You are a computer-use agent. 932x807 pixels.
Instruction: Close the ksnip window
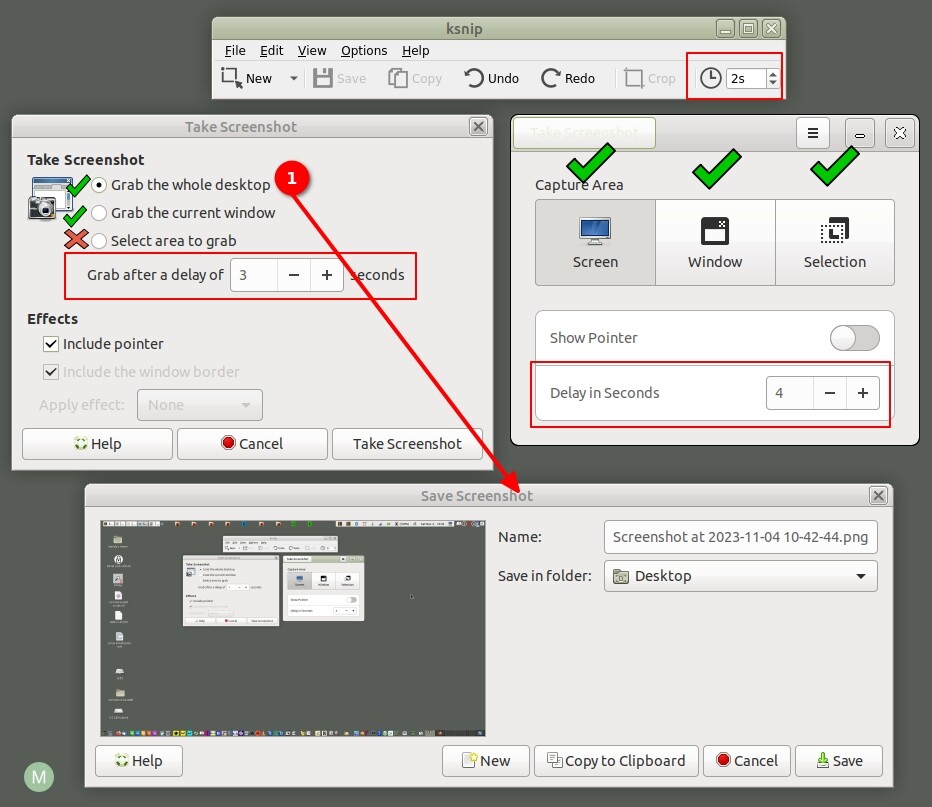coord(772,28)
